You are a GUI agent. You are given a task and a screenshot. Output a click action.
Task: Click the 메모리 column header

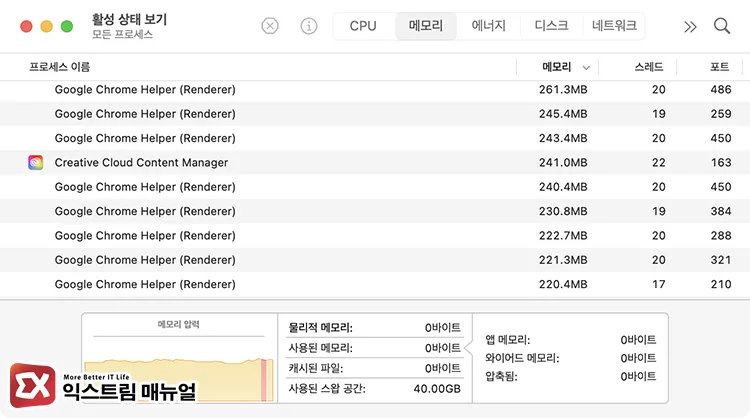coord(557,67)
